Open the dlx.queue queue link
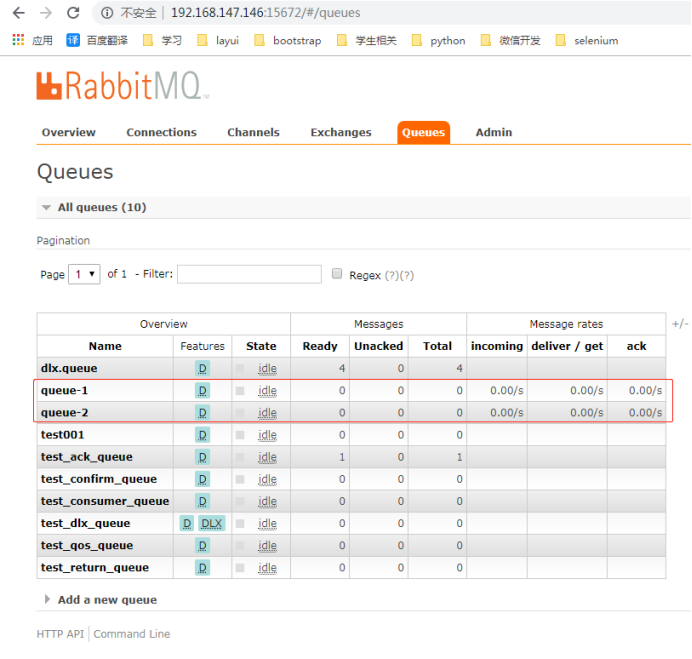This screenshot has height=659, width=692. click(69, 369)
